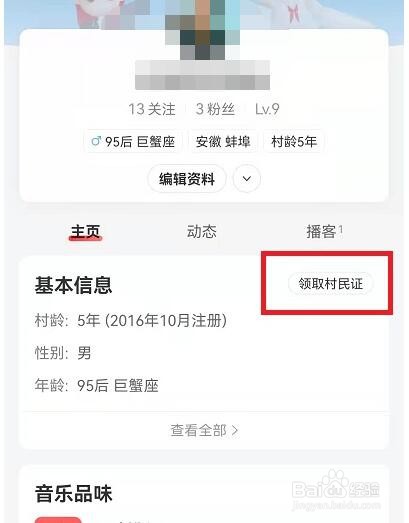This screenshot has width=409, height=523.
Task: Tap the Lv.9 level indicator
Action: coord(267,109)
